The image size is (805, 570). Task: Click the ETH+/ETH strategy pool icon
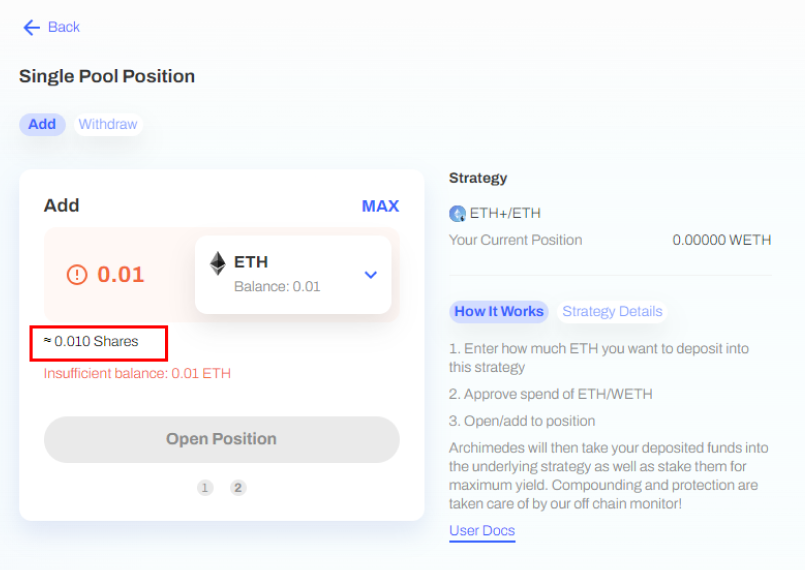pyautogui.click(x=457, y=213)
